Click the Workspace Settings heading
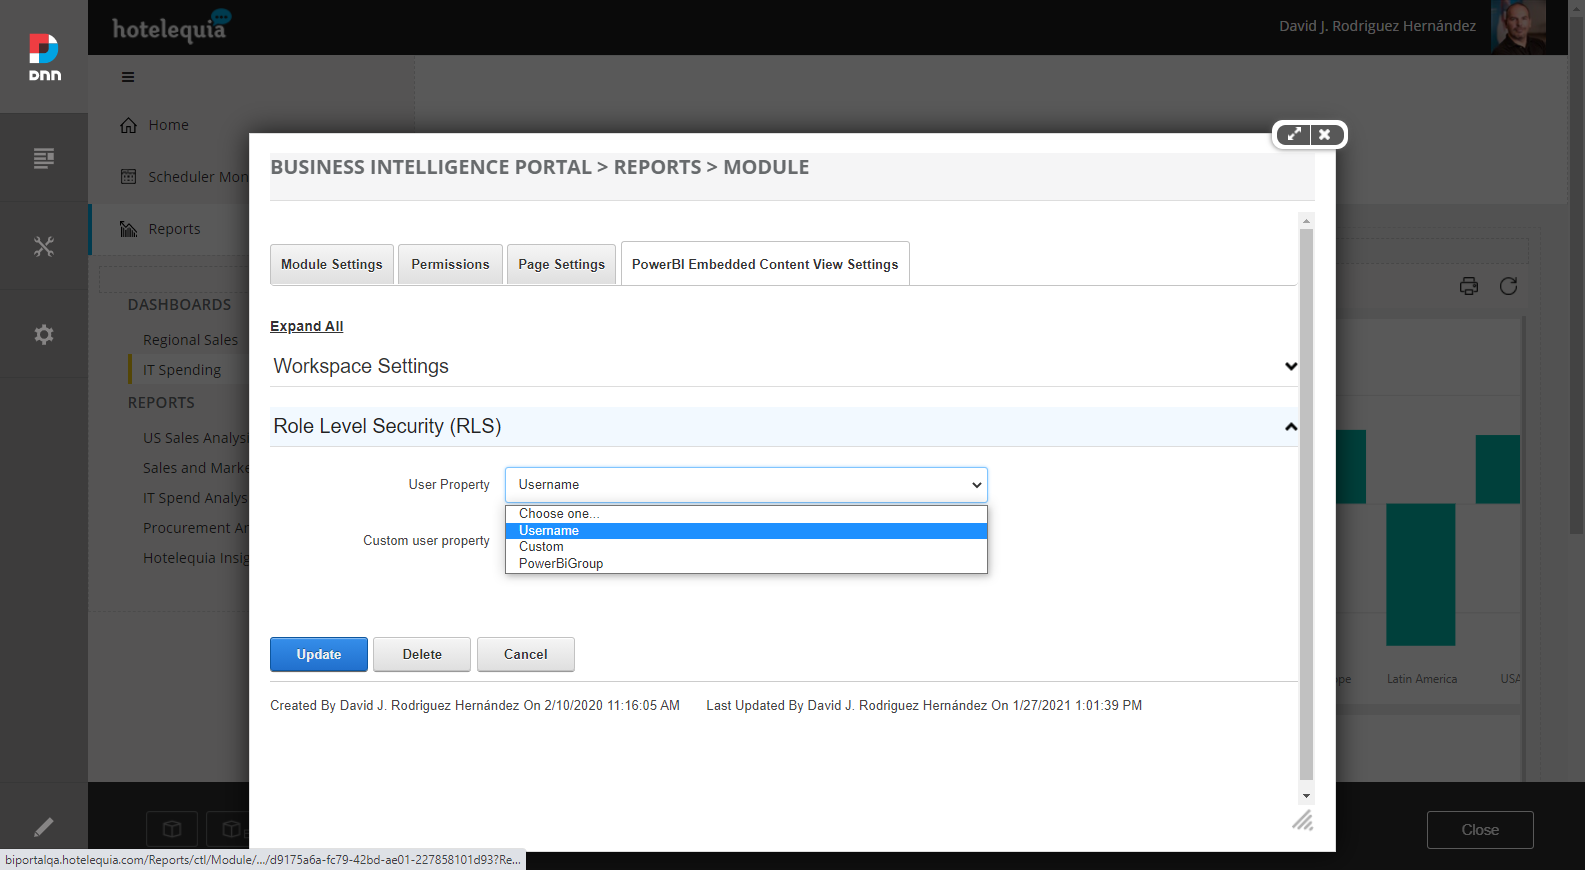The height and width of the screenshot is (870, 1585). 361,366
